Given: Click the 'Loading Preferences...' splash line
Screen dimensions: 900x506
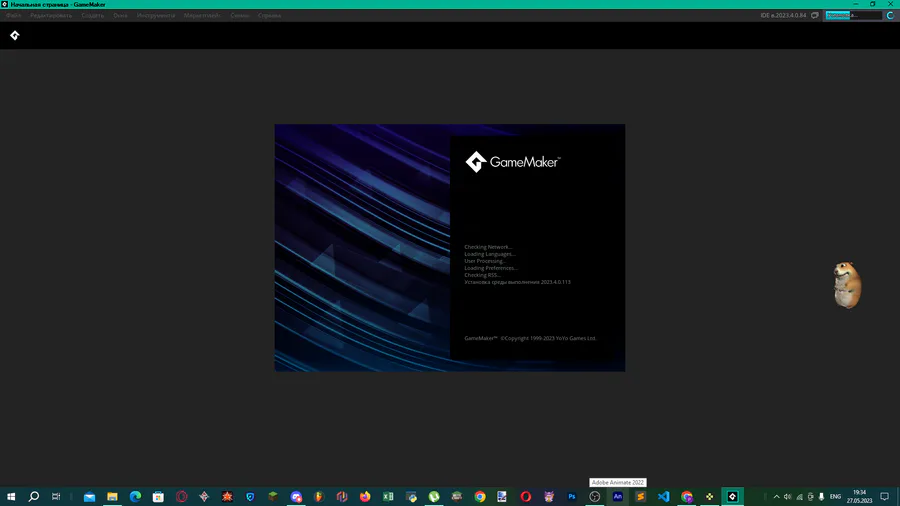Looking at the screenshot, I should (x=491, y=268).
